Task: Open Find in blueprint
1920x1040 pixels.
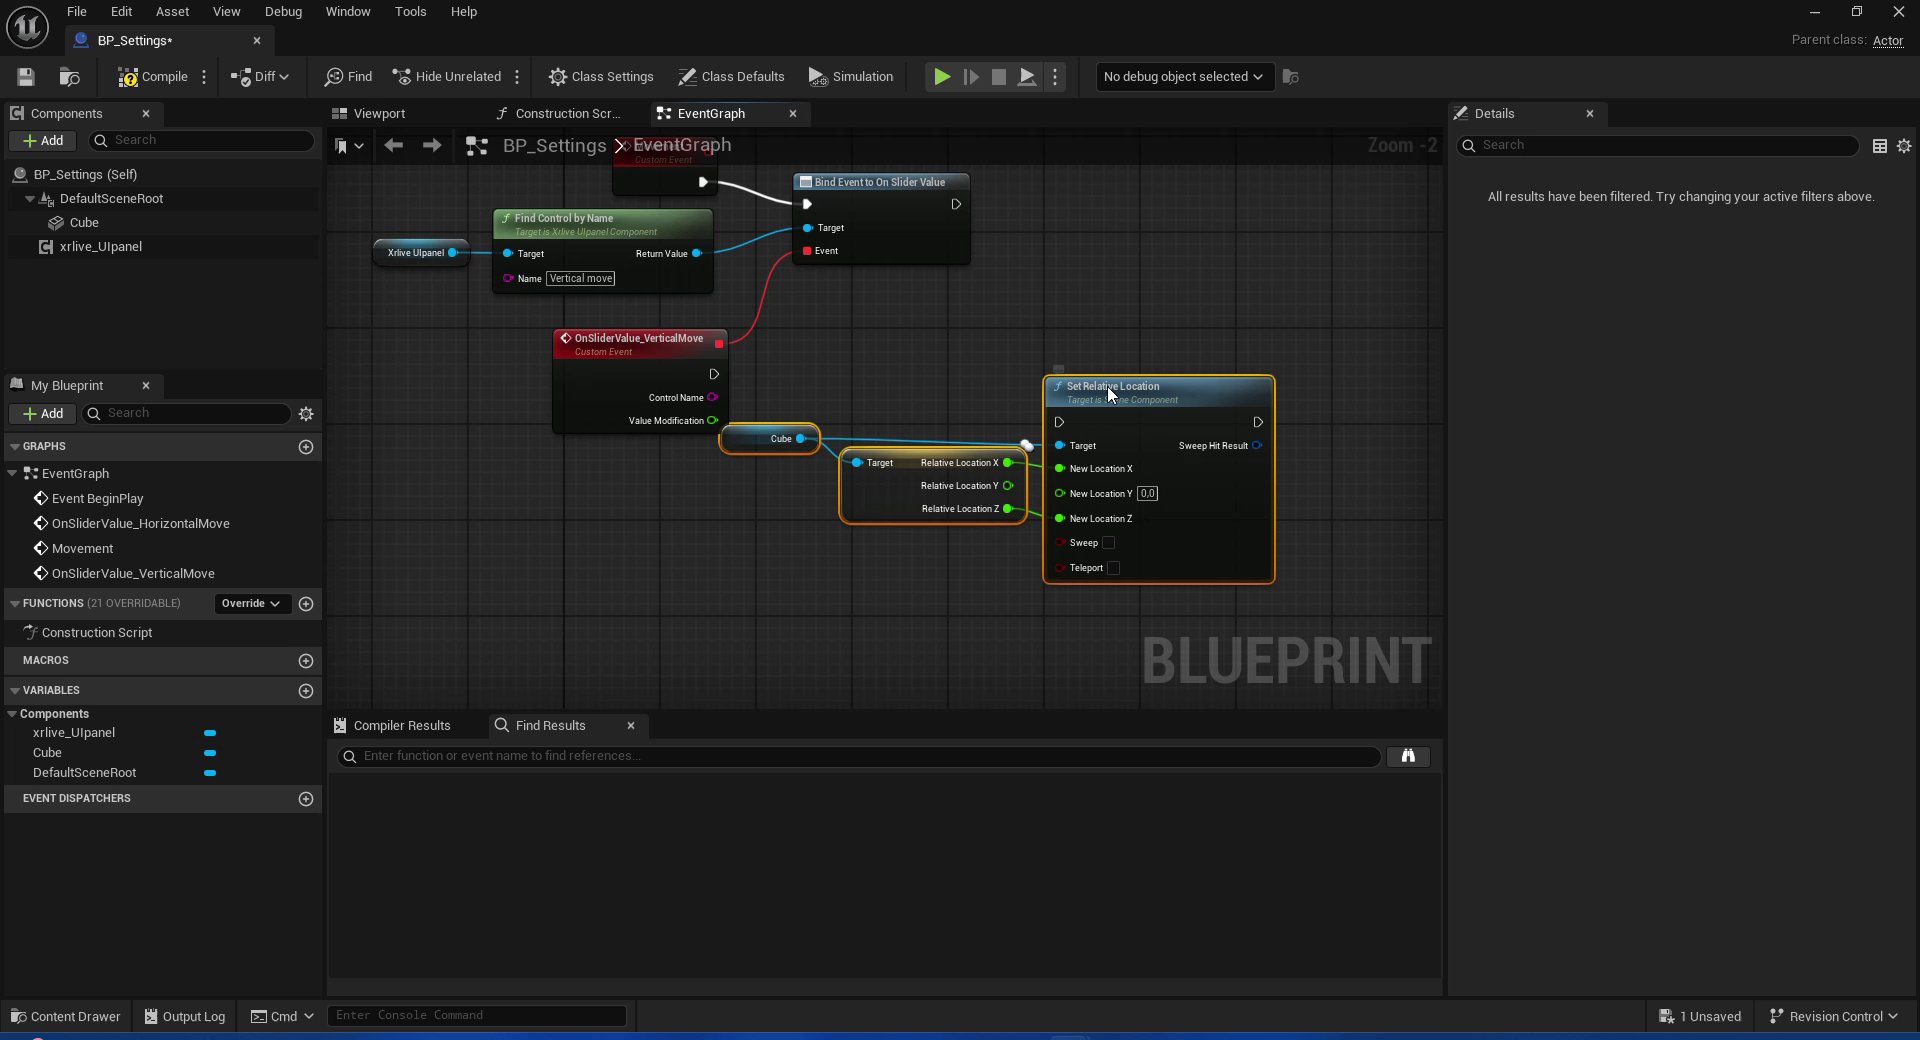Action: (x=348, y=77)
